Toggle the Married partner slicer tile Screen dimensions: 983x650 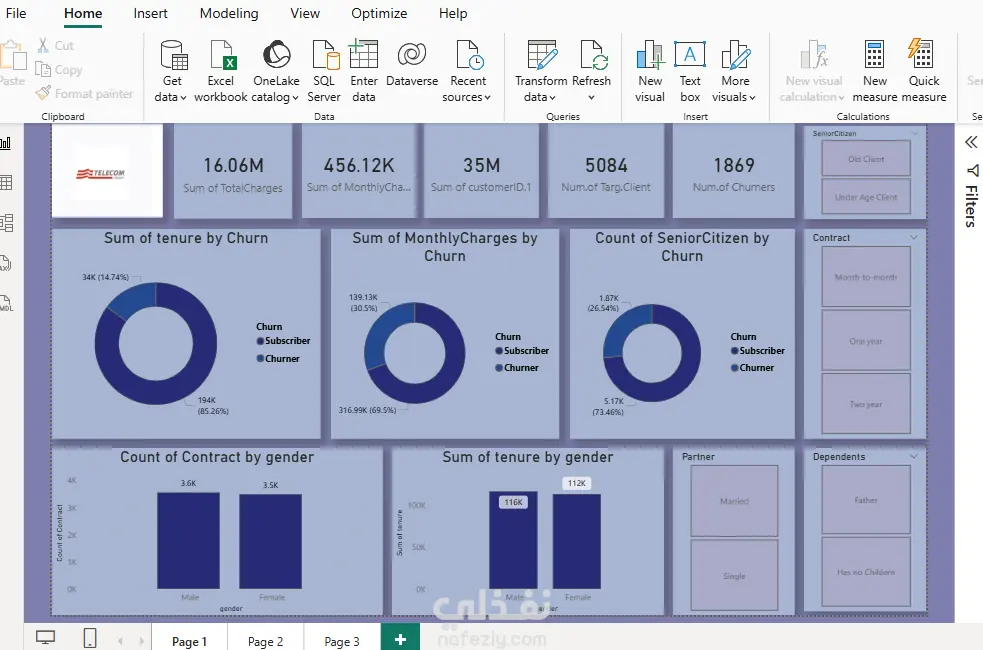pos(734,501)
